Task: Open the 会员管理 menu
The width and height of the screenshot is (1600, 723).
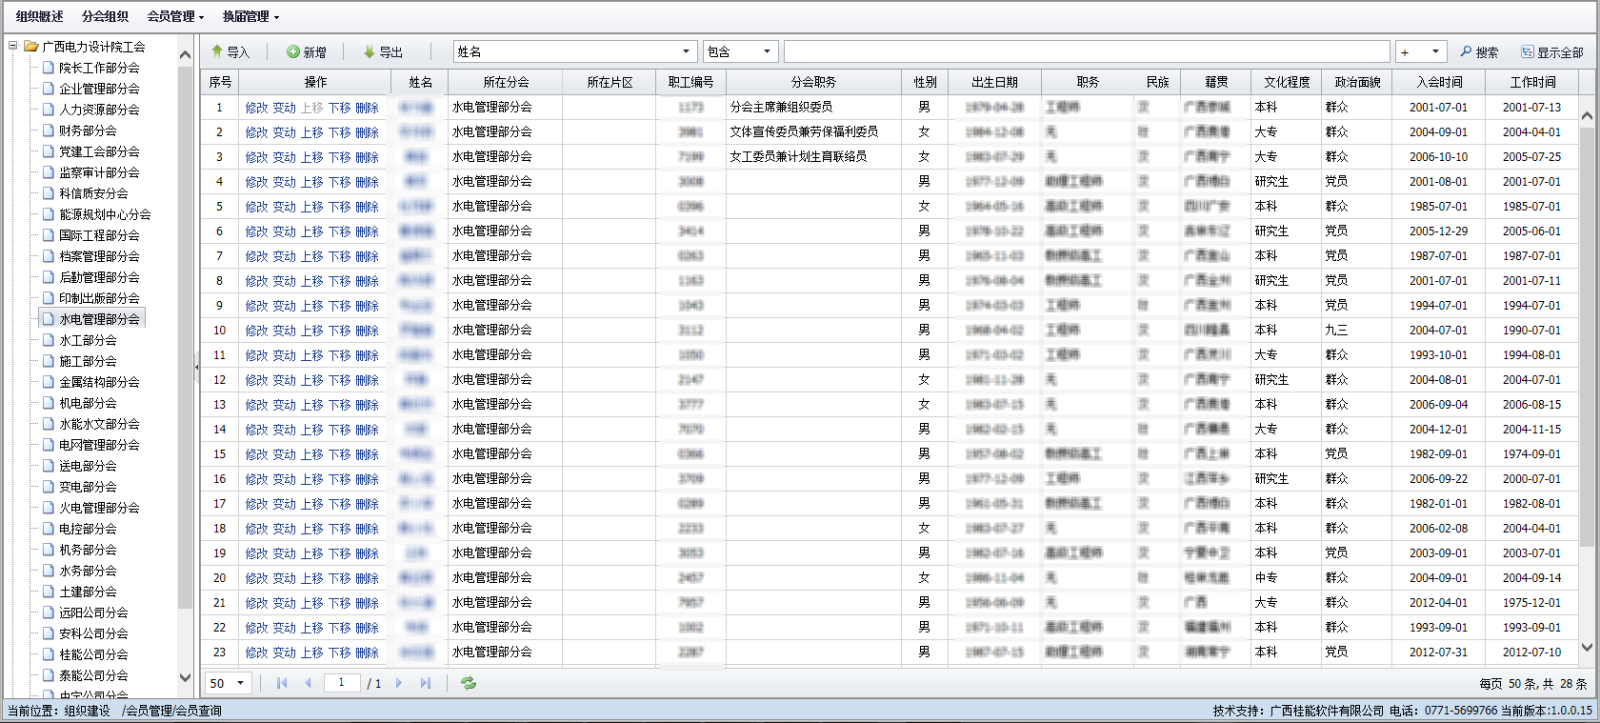Action: [175, 16]
